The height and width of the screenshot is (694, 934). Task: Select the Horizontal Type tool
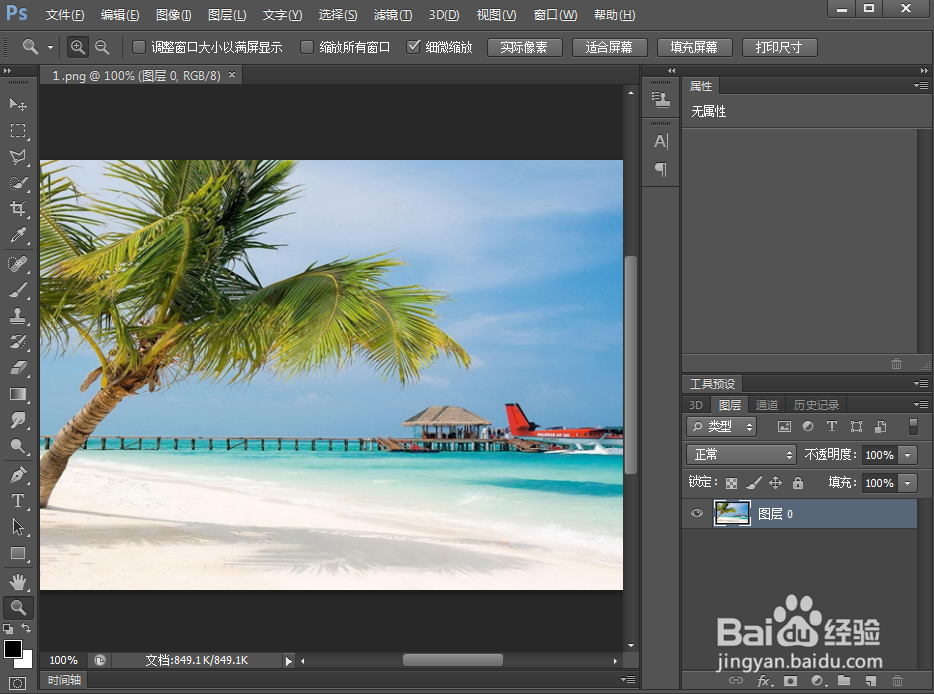coord(18,501)
